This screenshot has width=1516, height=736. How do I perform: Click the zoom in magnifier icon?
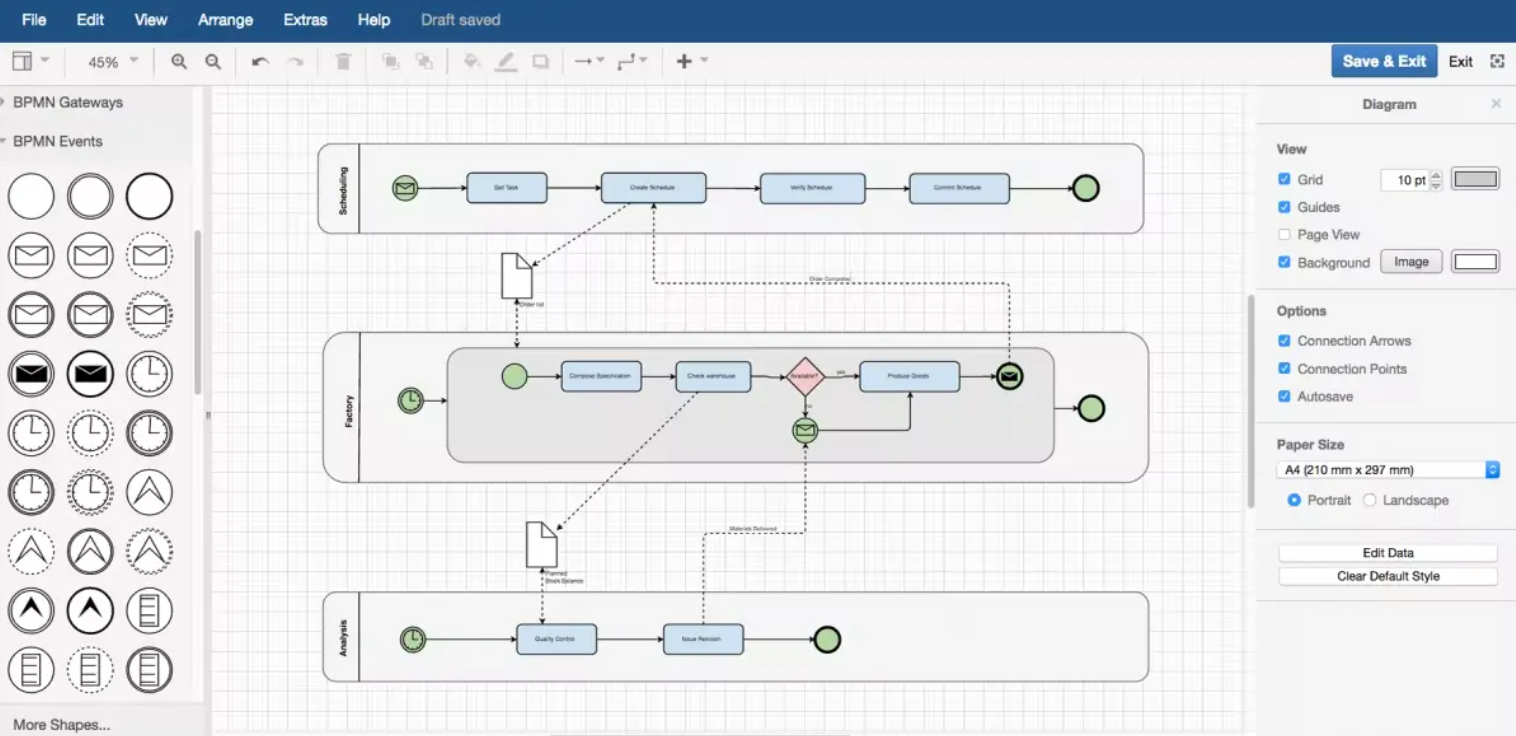tap(179, 62)
